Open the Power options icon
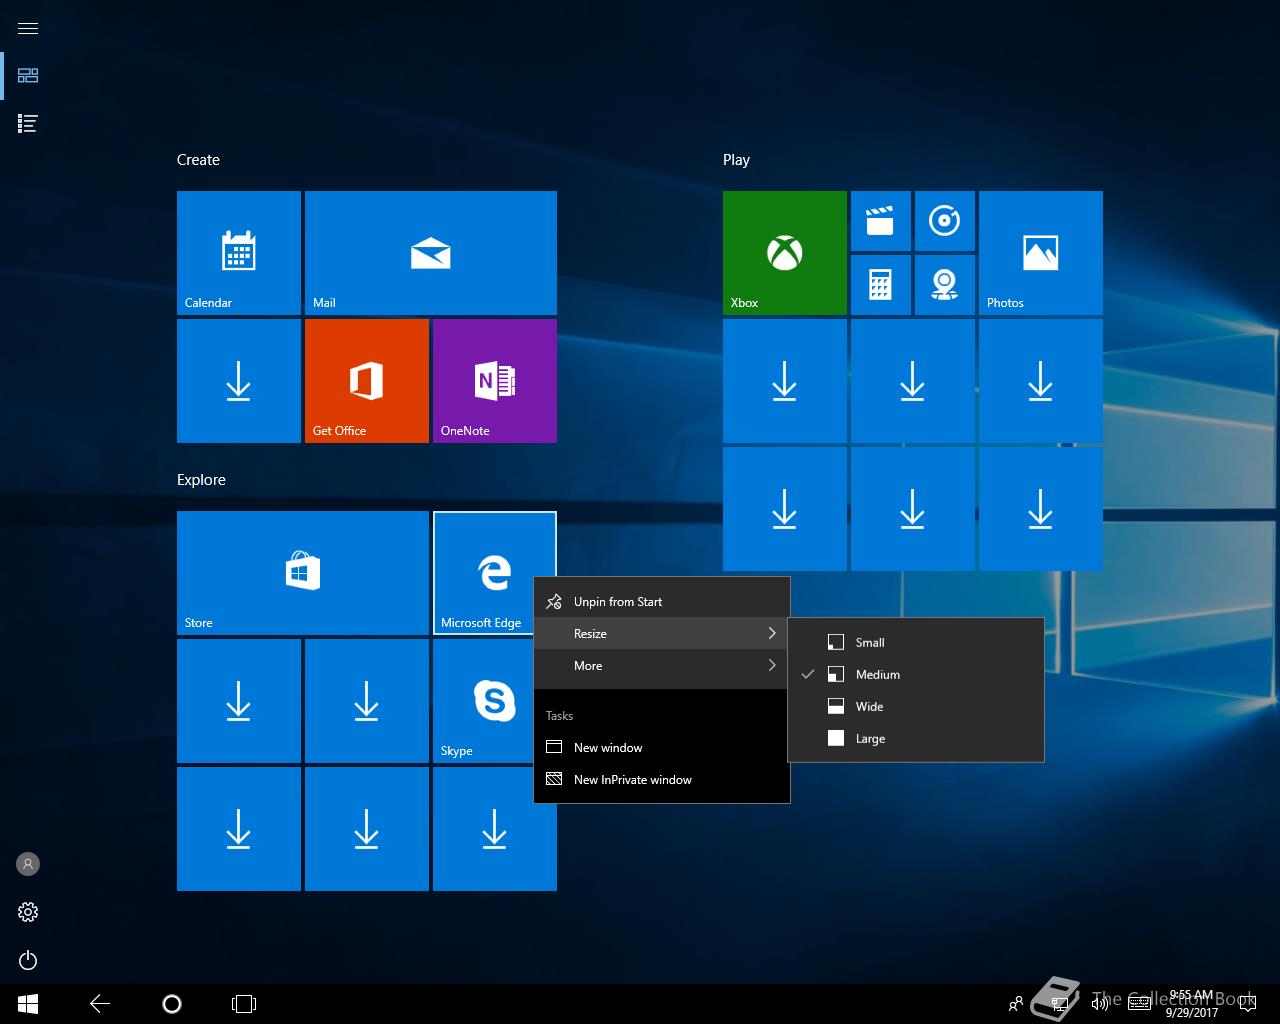This screenshot has width=1280, height=1024. pyautogui.click(x=28, y=960)
